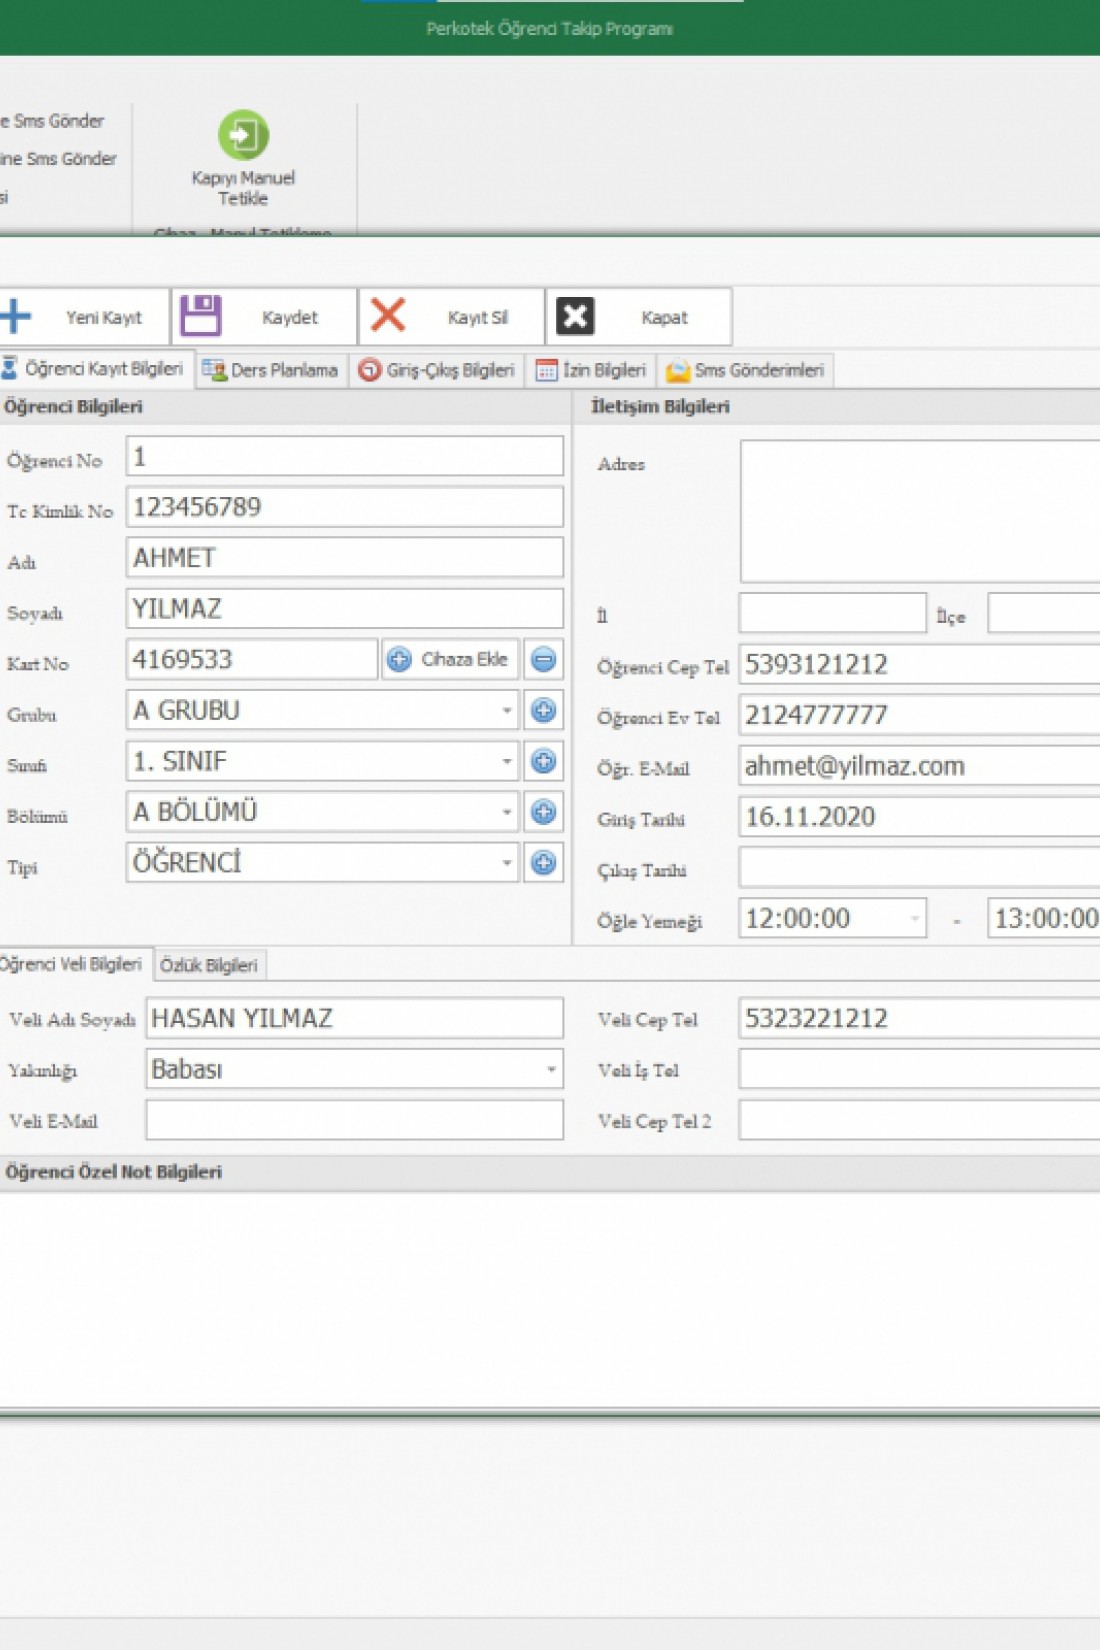
Task: Add new group with plus icon beside A GRUBU
Action: coord(543,711)
